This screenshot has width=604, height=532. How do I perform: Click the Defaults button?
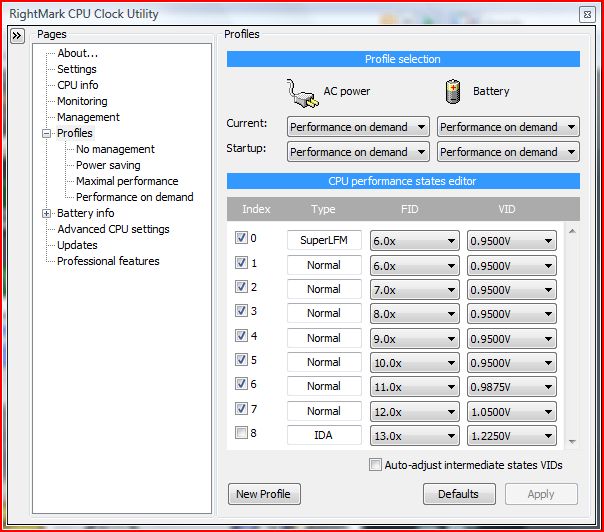tap(459, 494)
